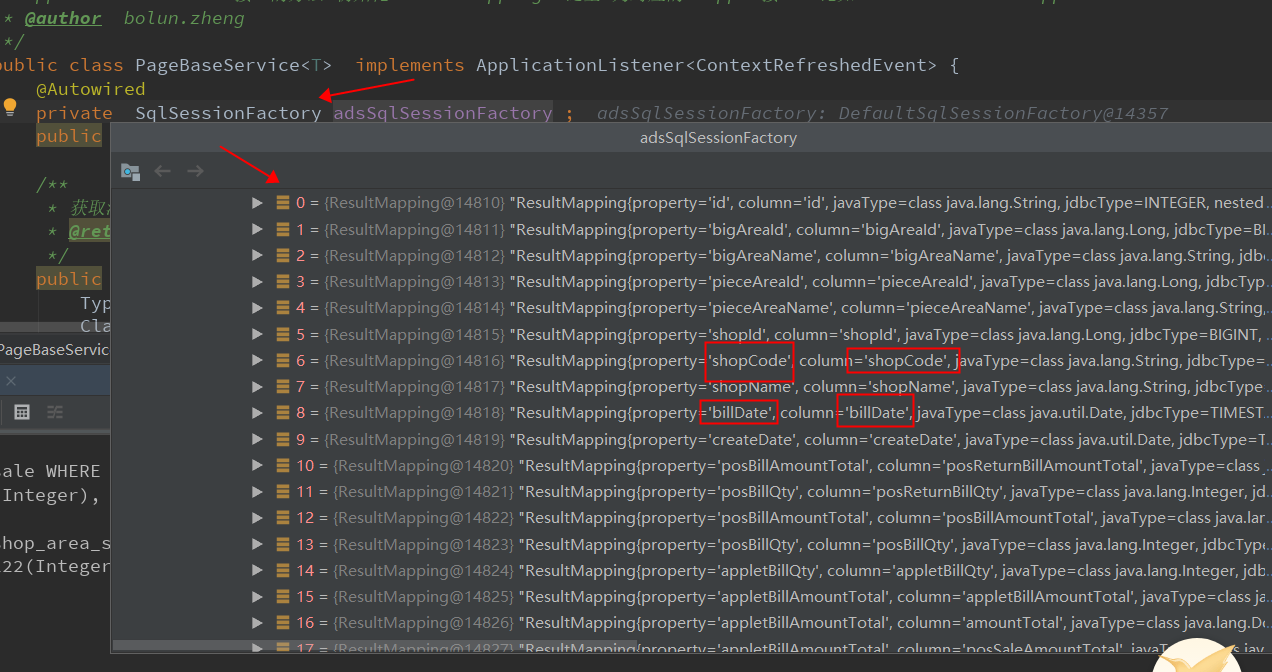Click the back arrow in the popup toolbar
This screenshot has width=1272, height=672.
click(162, 170)
